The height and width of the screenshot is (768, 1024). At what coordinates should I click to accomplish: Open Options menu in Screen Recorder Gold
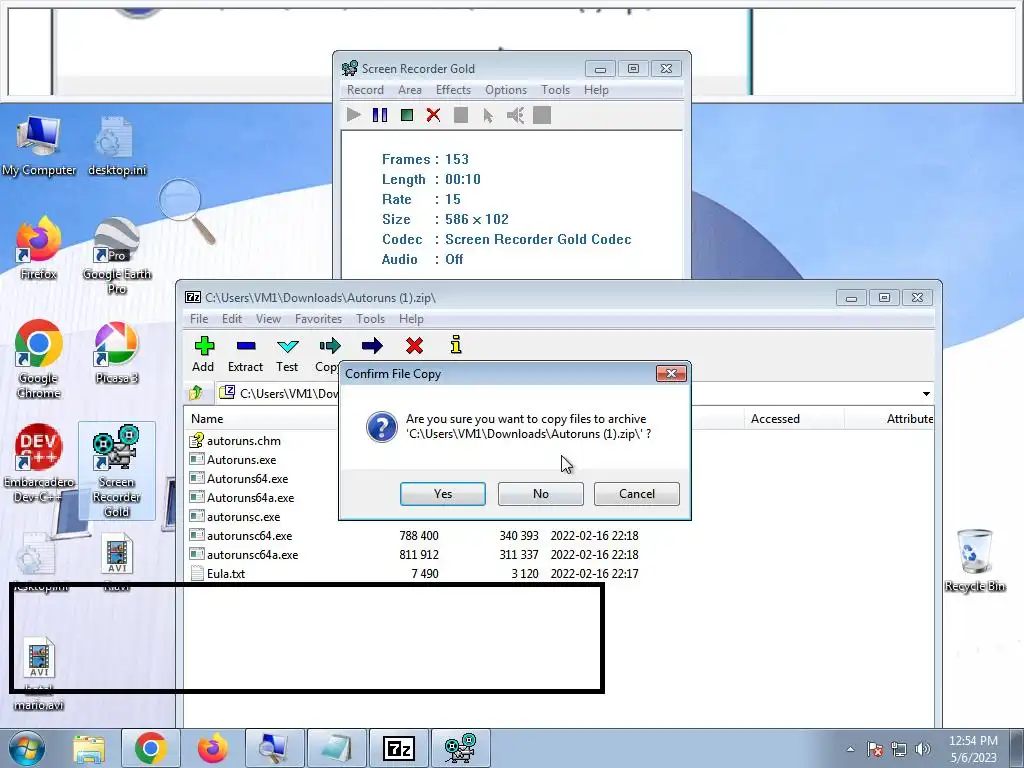coord(505,90)
